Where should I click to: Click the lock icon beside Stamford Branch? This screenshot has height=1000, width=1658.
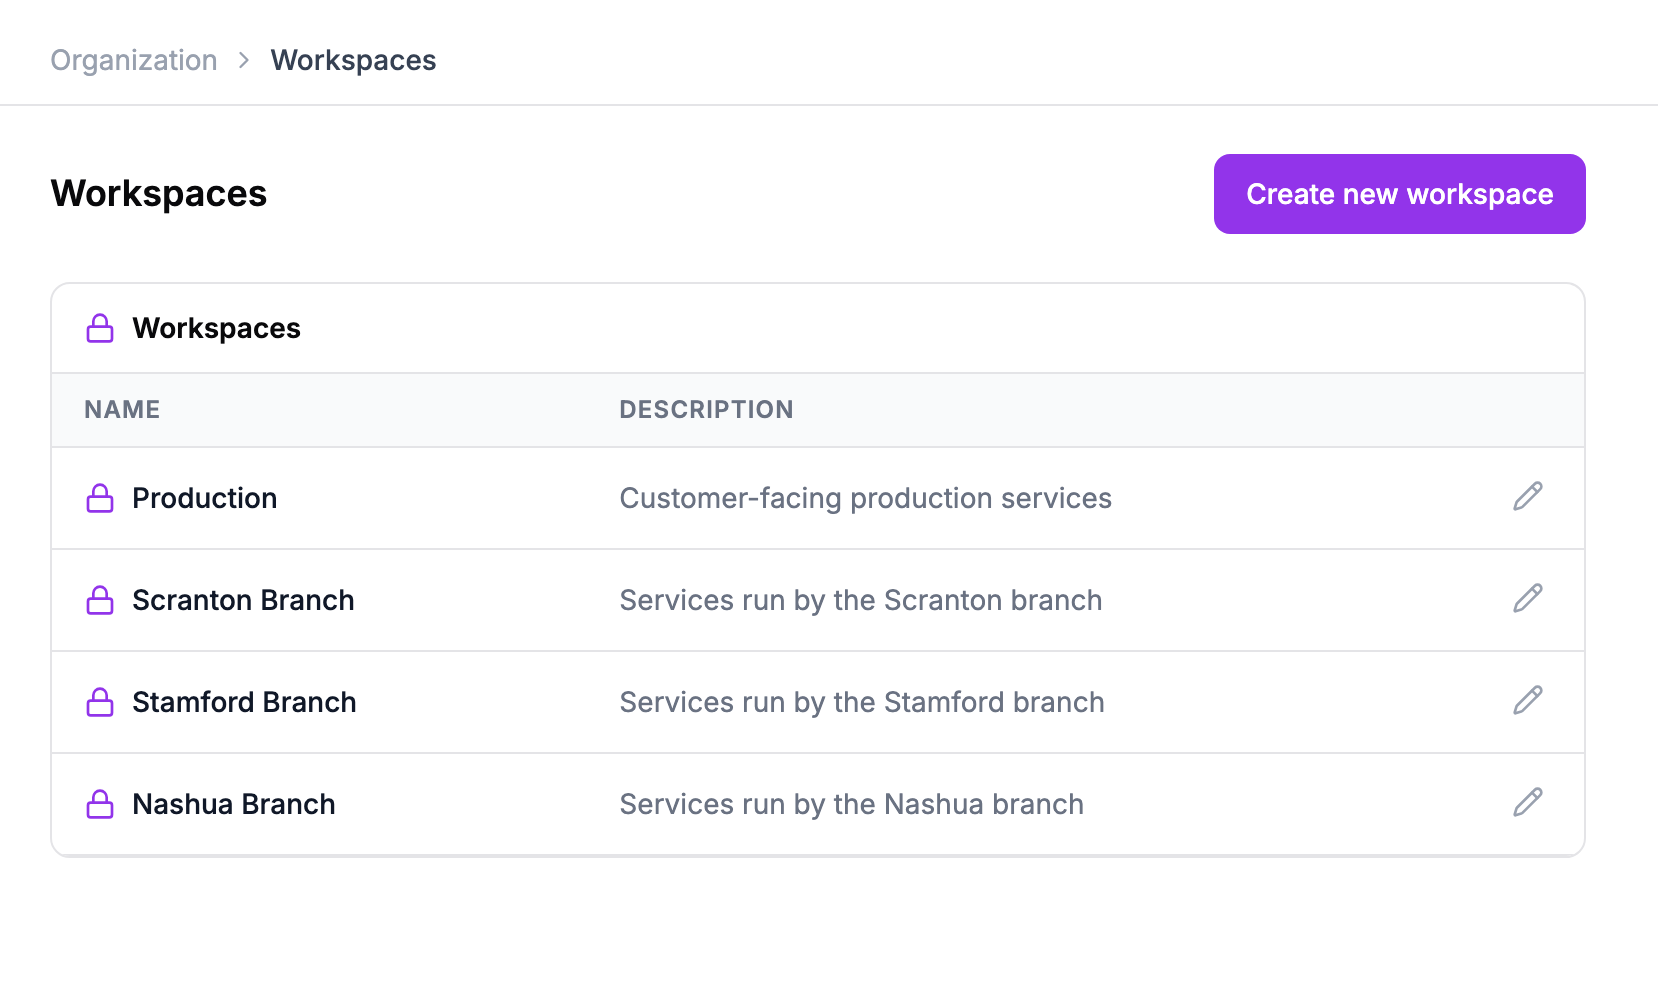pyautogui.click(x=100, y=702)
